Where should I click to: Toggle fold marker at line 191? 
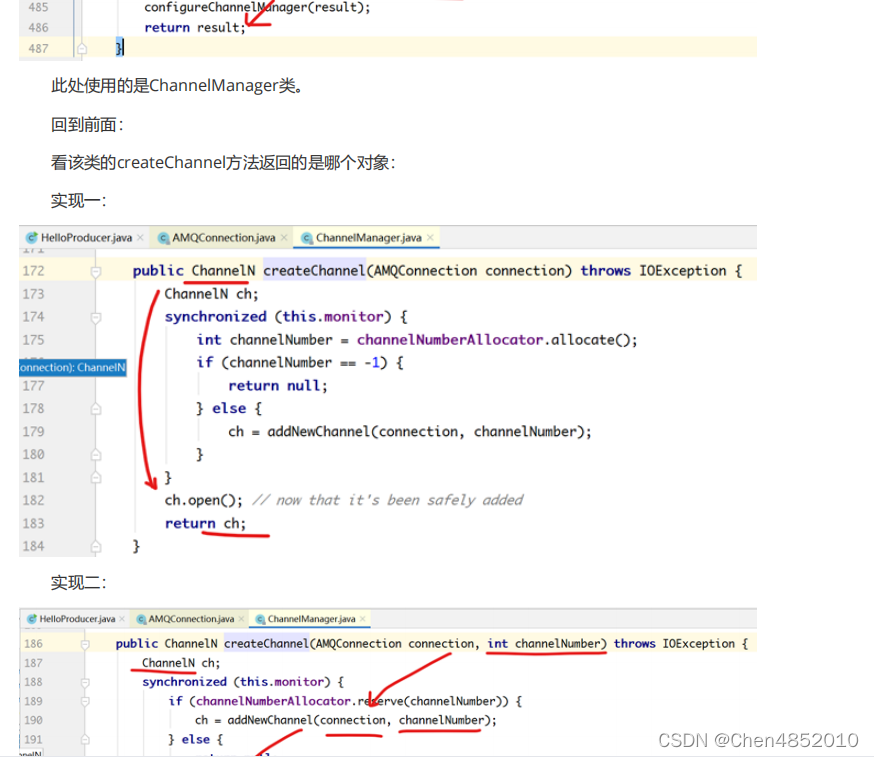tap(85, 740)
